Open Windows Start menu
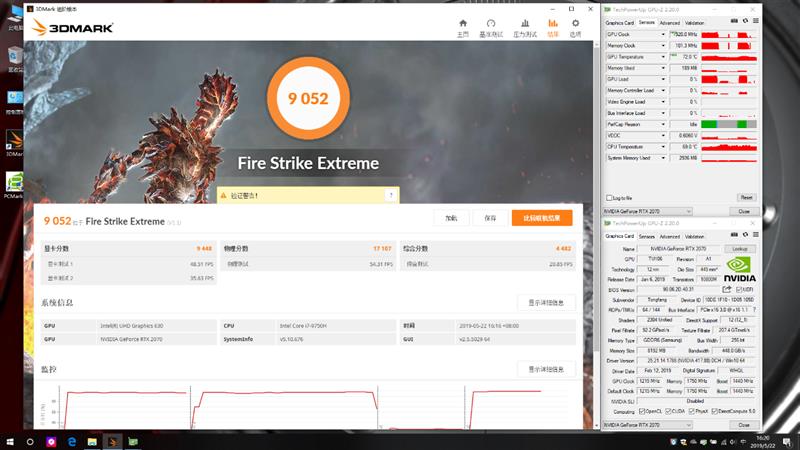The width and height of the screenshot is (800, 450). pos(10,442)
